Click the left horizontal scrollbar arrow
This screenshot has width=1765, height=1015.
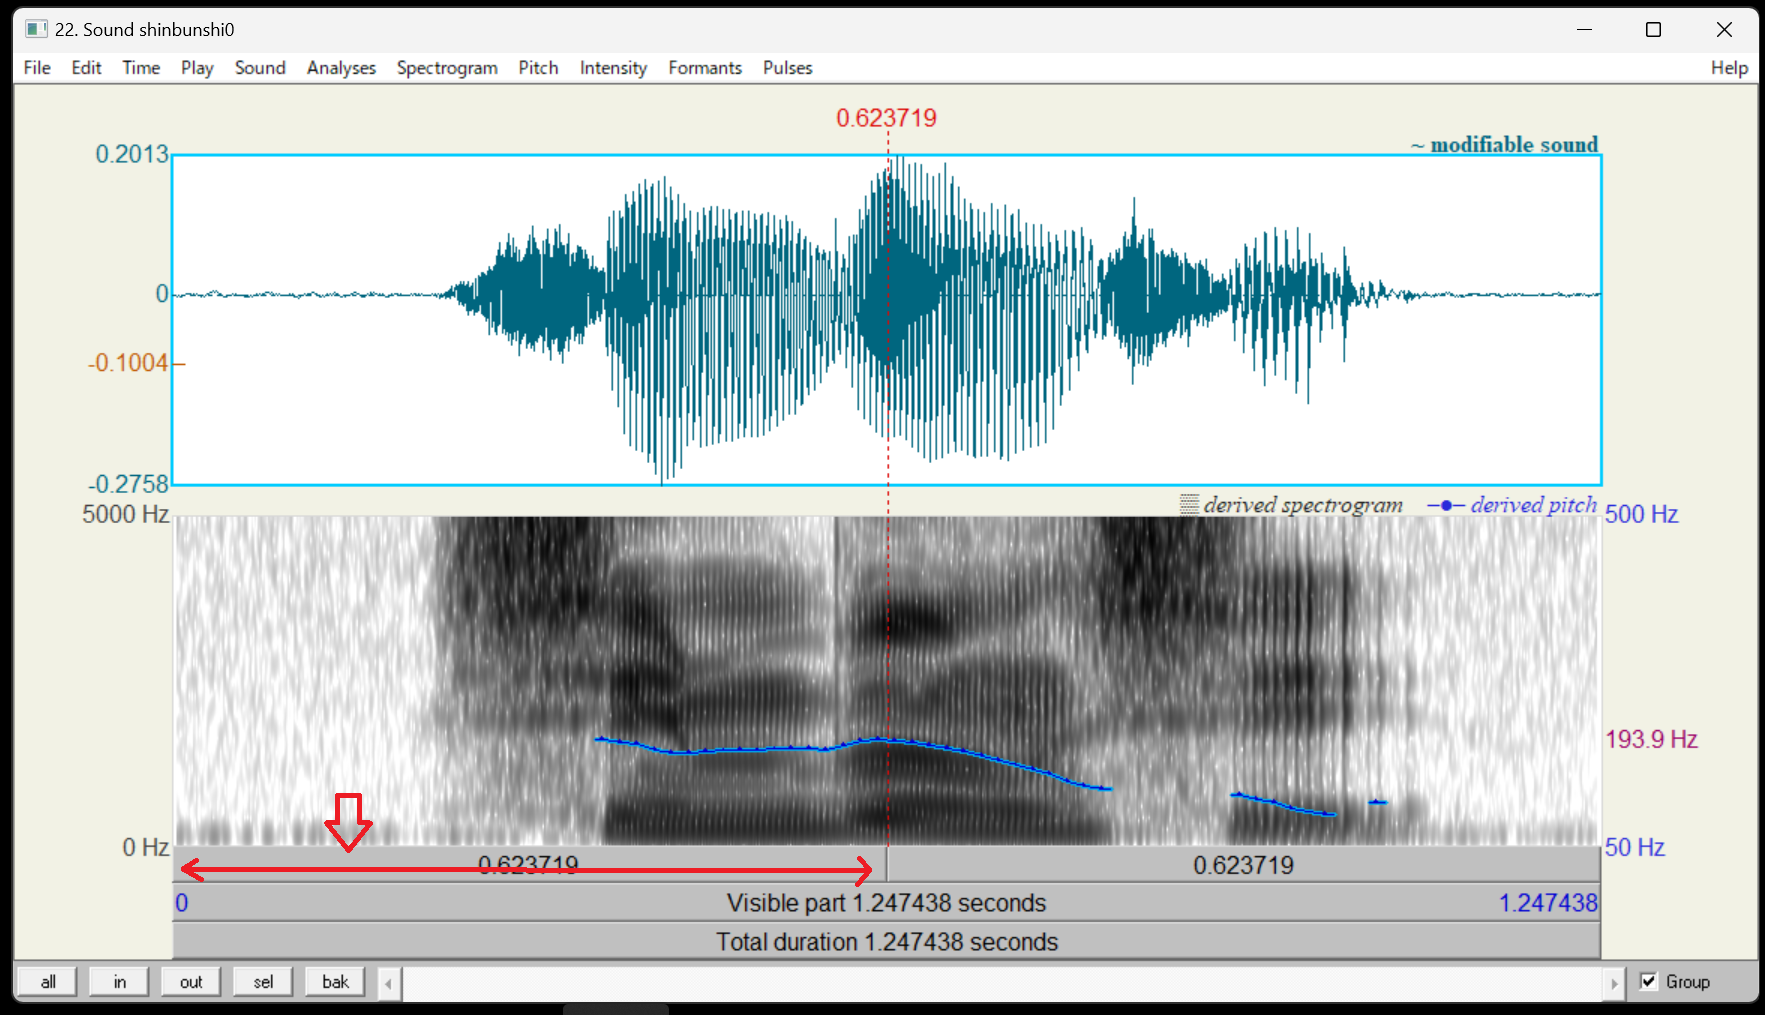pyautogui.click(x=388, y=983)
